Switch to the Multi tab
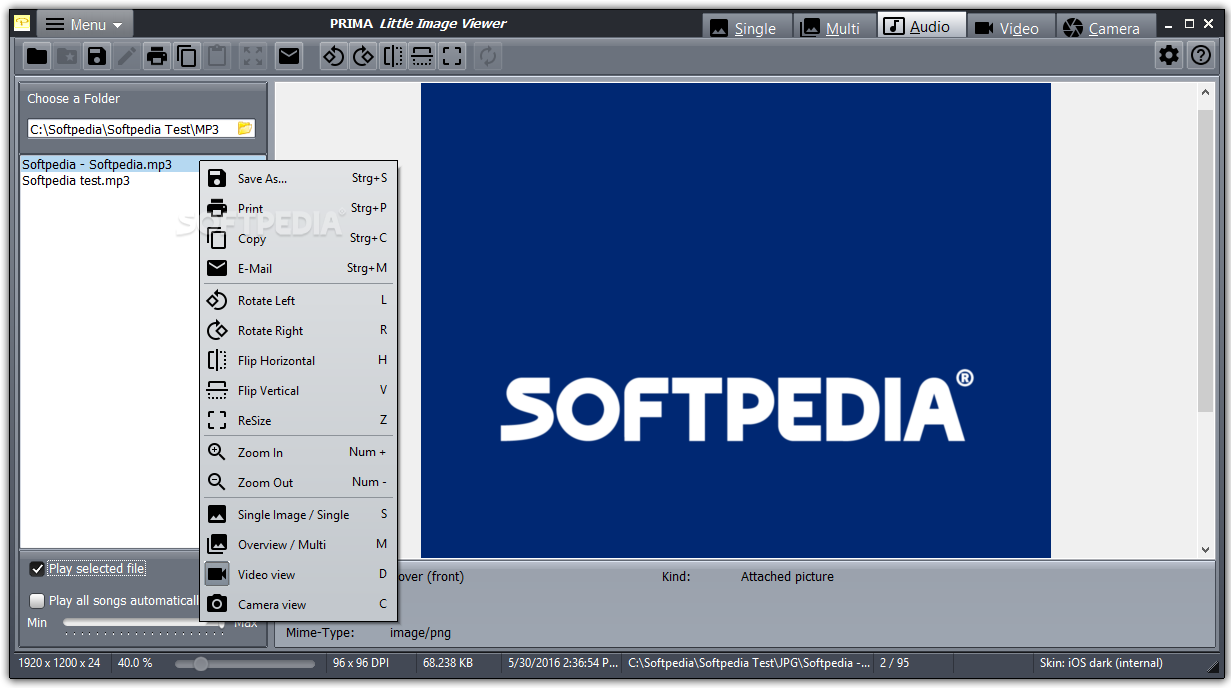The width and height of the screenshot is (1231, 688). coord(835,28)
